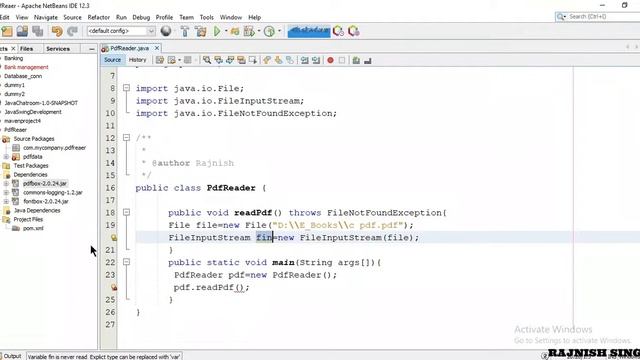This screenshot has width=640, height=360.
Task: Toggle Rectangular Selection in editor toolbar
Action: pyautogui.click(x=253, y=60)
